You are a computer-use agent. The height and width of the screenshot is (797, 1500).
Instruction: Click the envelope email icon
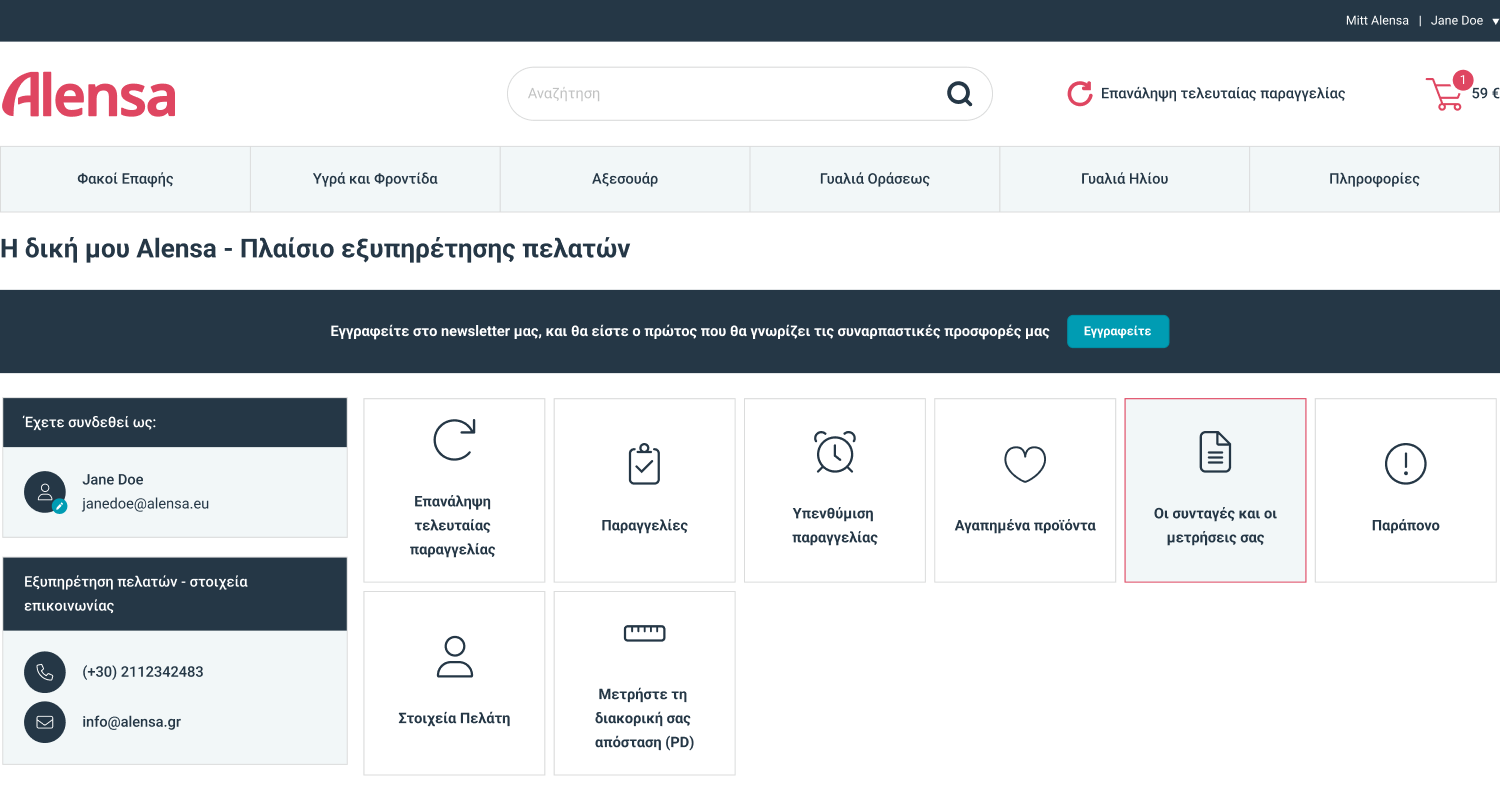pyautogui.click(x=45, y=722)
